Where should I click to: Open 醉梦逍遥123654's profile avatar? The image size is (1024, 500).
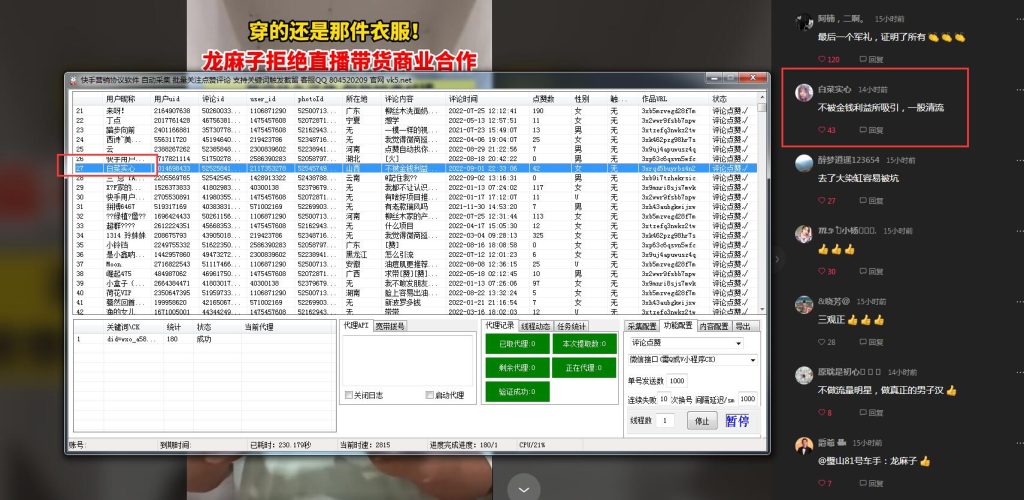(x=804, y=163)
